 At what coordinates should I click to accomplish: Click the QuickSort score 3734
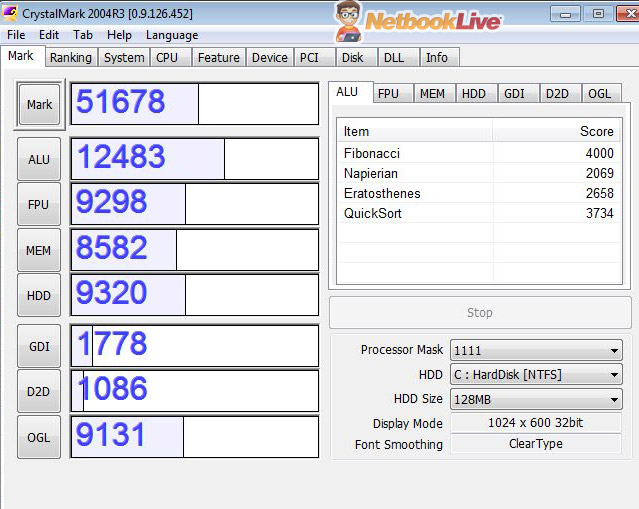[x=599, y=213]
